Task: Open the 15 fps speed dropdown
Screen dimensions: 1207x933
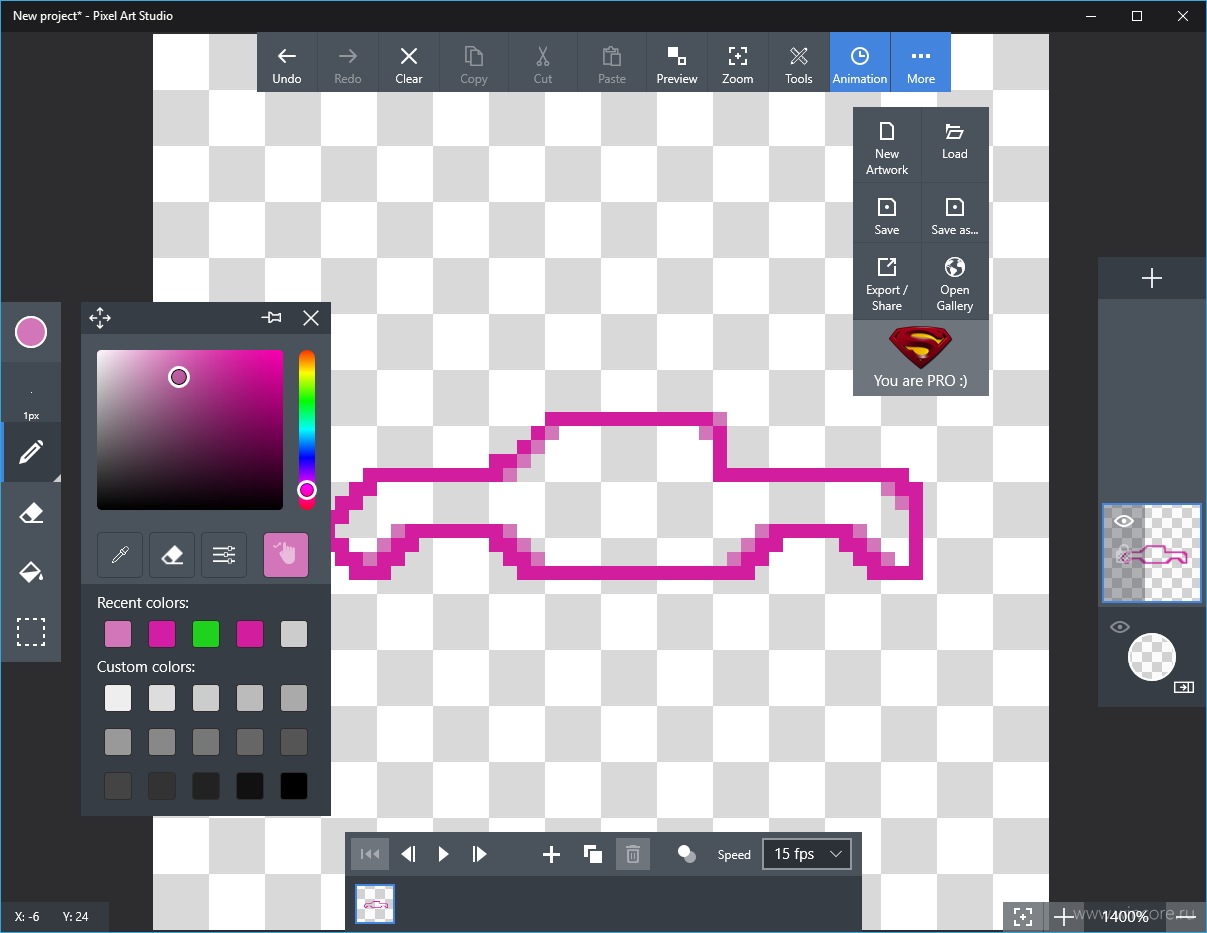Action: [807, 854]
